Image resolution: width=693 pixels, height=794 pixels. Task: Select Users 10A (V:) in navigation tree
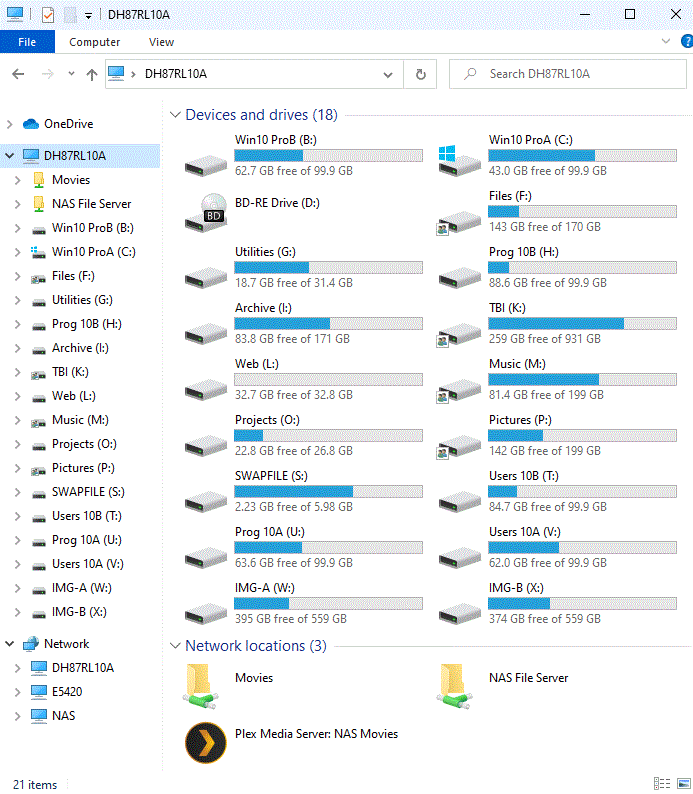pos(88,564)
